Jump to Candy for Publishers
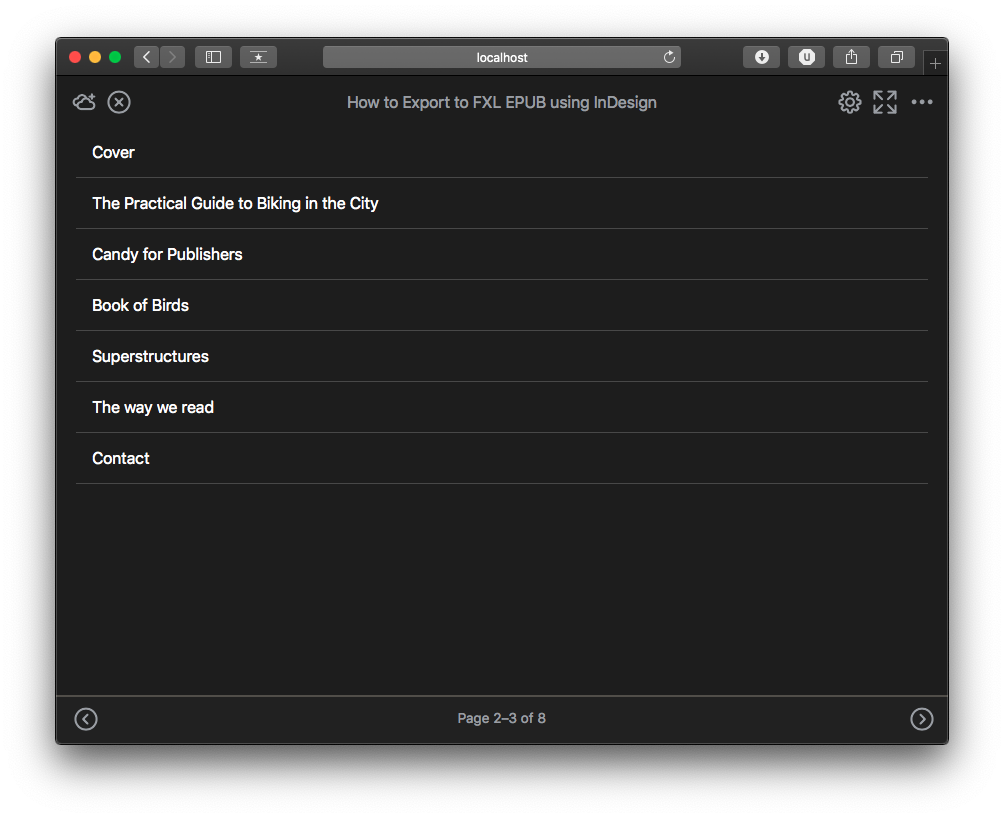 (167, 254)
